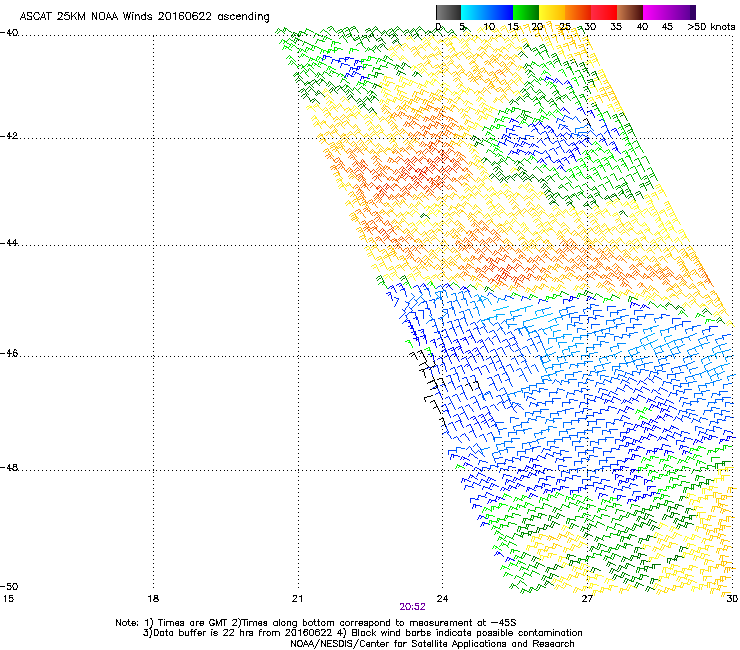Click the 15 longitude axis label
740x650 pixels.
(8, 599)
